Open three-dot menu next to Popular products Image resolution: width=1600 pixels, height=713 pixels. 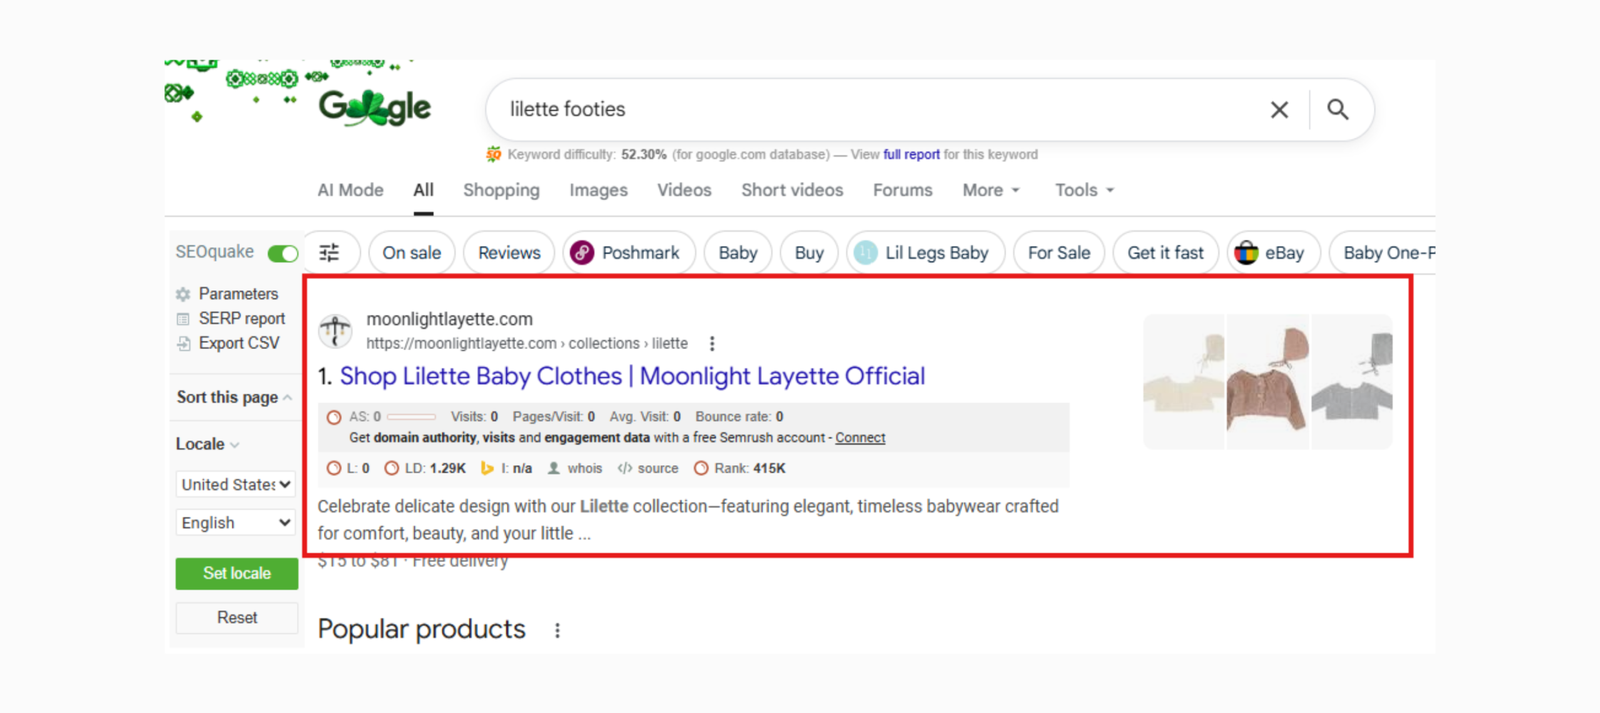tap(557, 631)
